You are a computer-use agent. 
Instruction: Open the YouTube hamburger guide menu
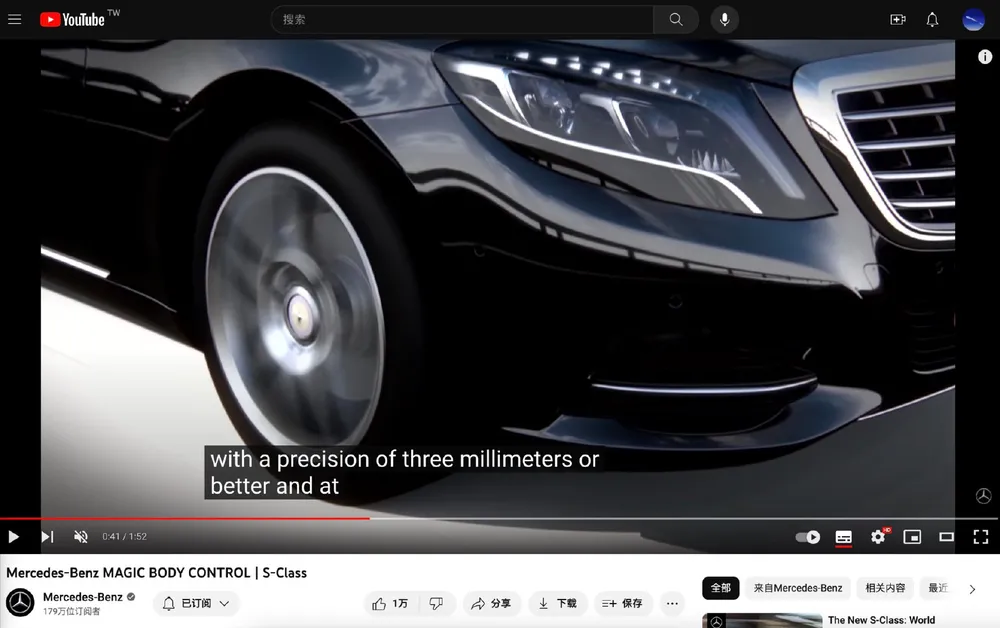tap(14, 19)
